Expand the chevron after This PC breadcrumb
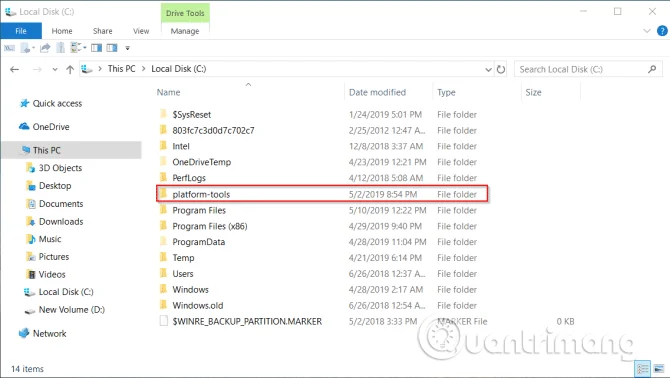The image size is (670, 378). [x=143, y=69]
